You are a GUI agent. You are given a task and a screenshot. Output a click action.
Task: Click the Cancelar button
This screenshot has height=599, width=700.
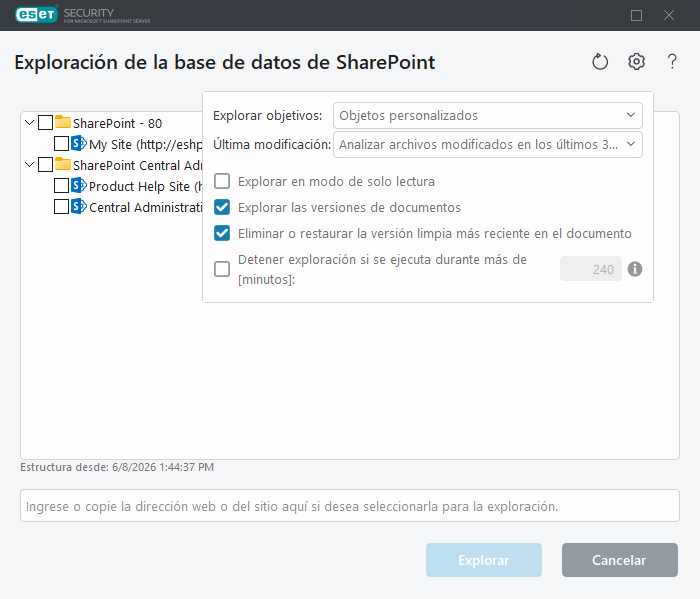click(x=620, y=560)
